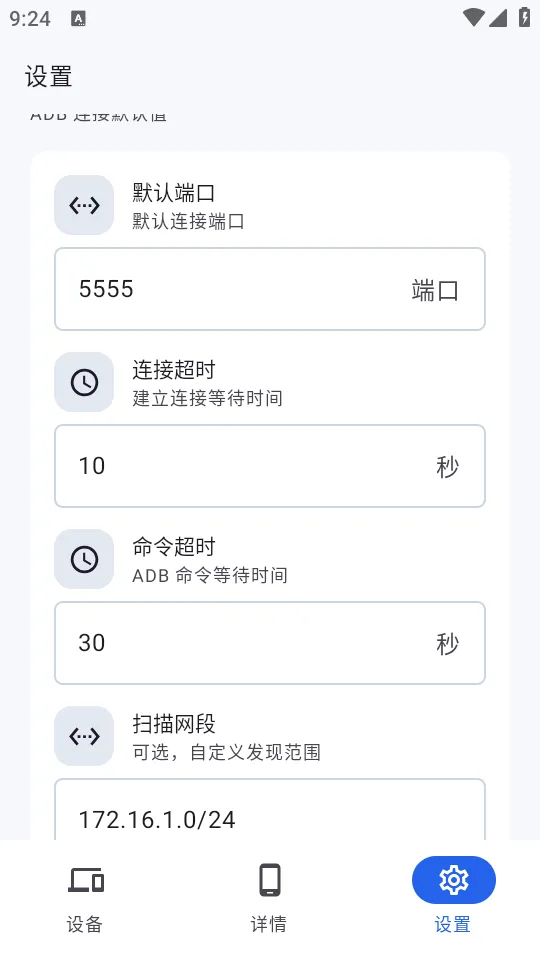Tap the default port icon

(84, 205)
